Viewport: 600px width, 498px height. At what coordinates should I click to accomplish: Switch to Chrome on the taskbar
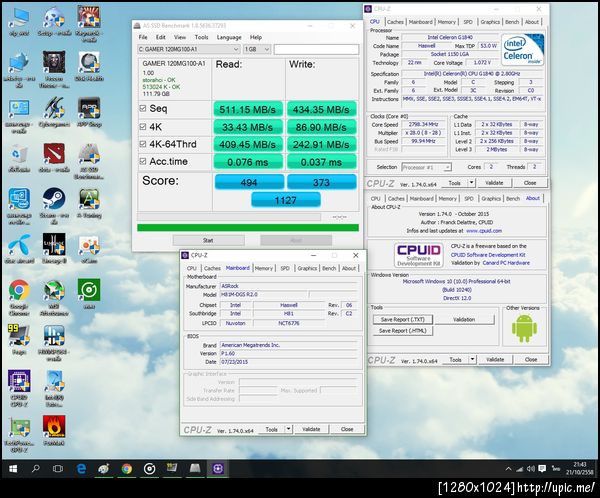pyautogui.click(x=127, y=469)
